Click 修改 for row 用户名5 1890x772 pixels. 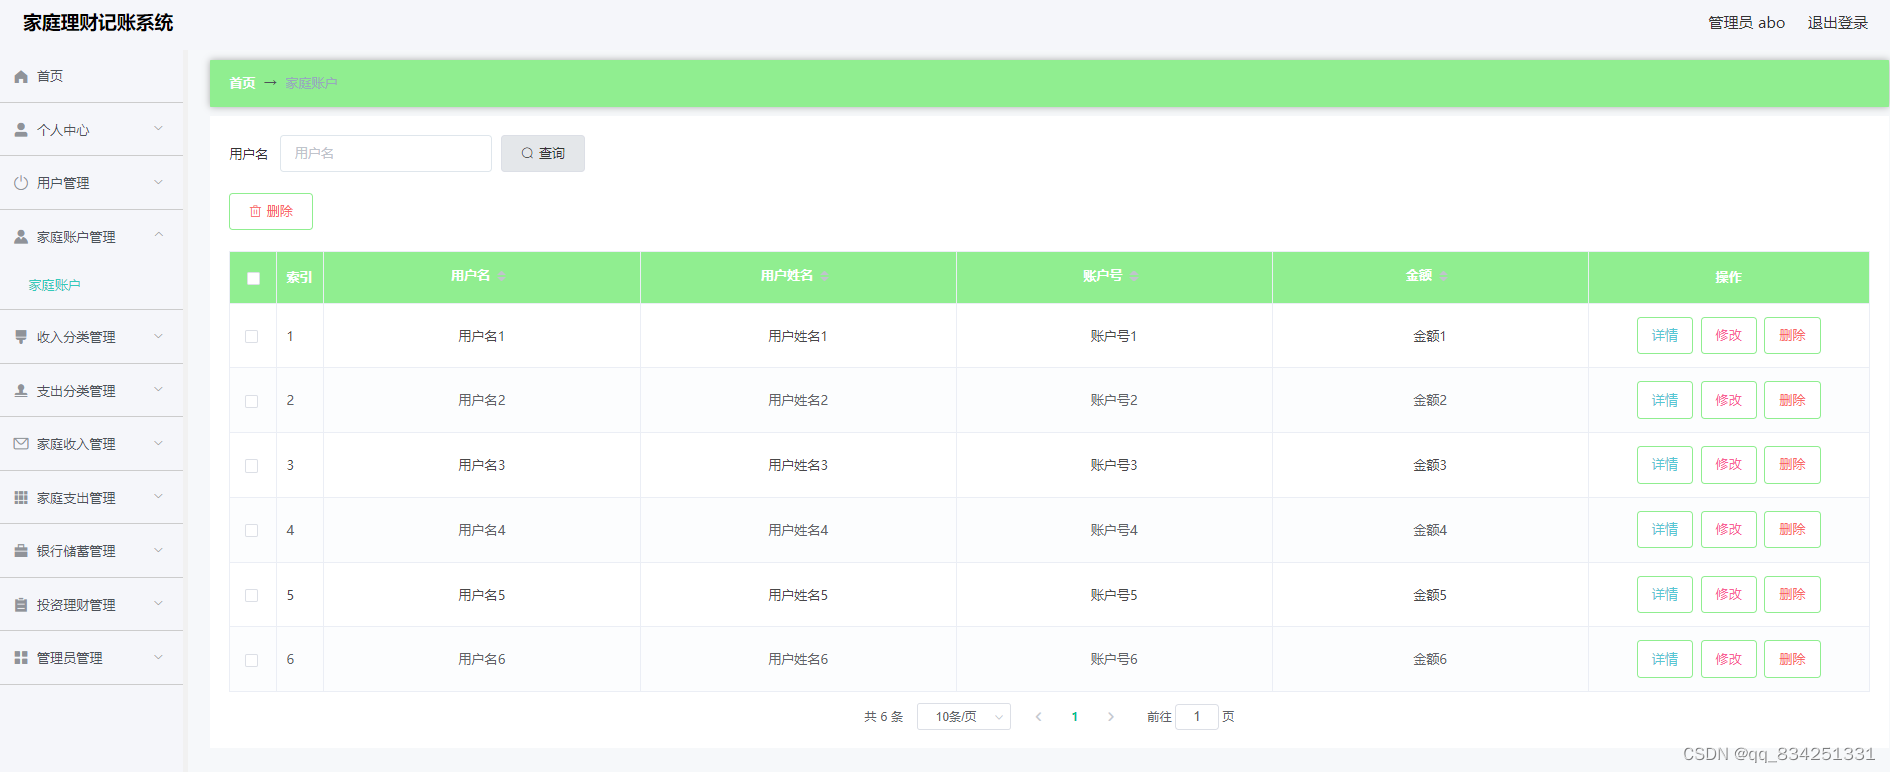[1729, 595]
